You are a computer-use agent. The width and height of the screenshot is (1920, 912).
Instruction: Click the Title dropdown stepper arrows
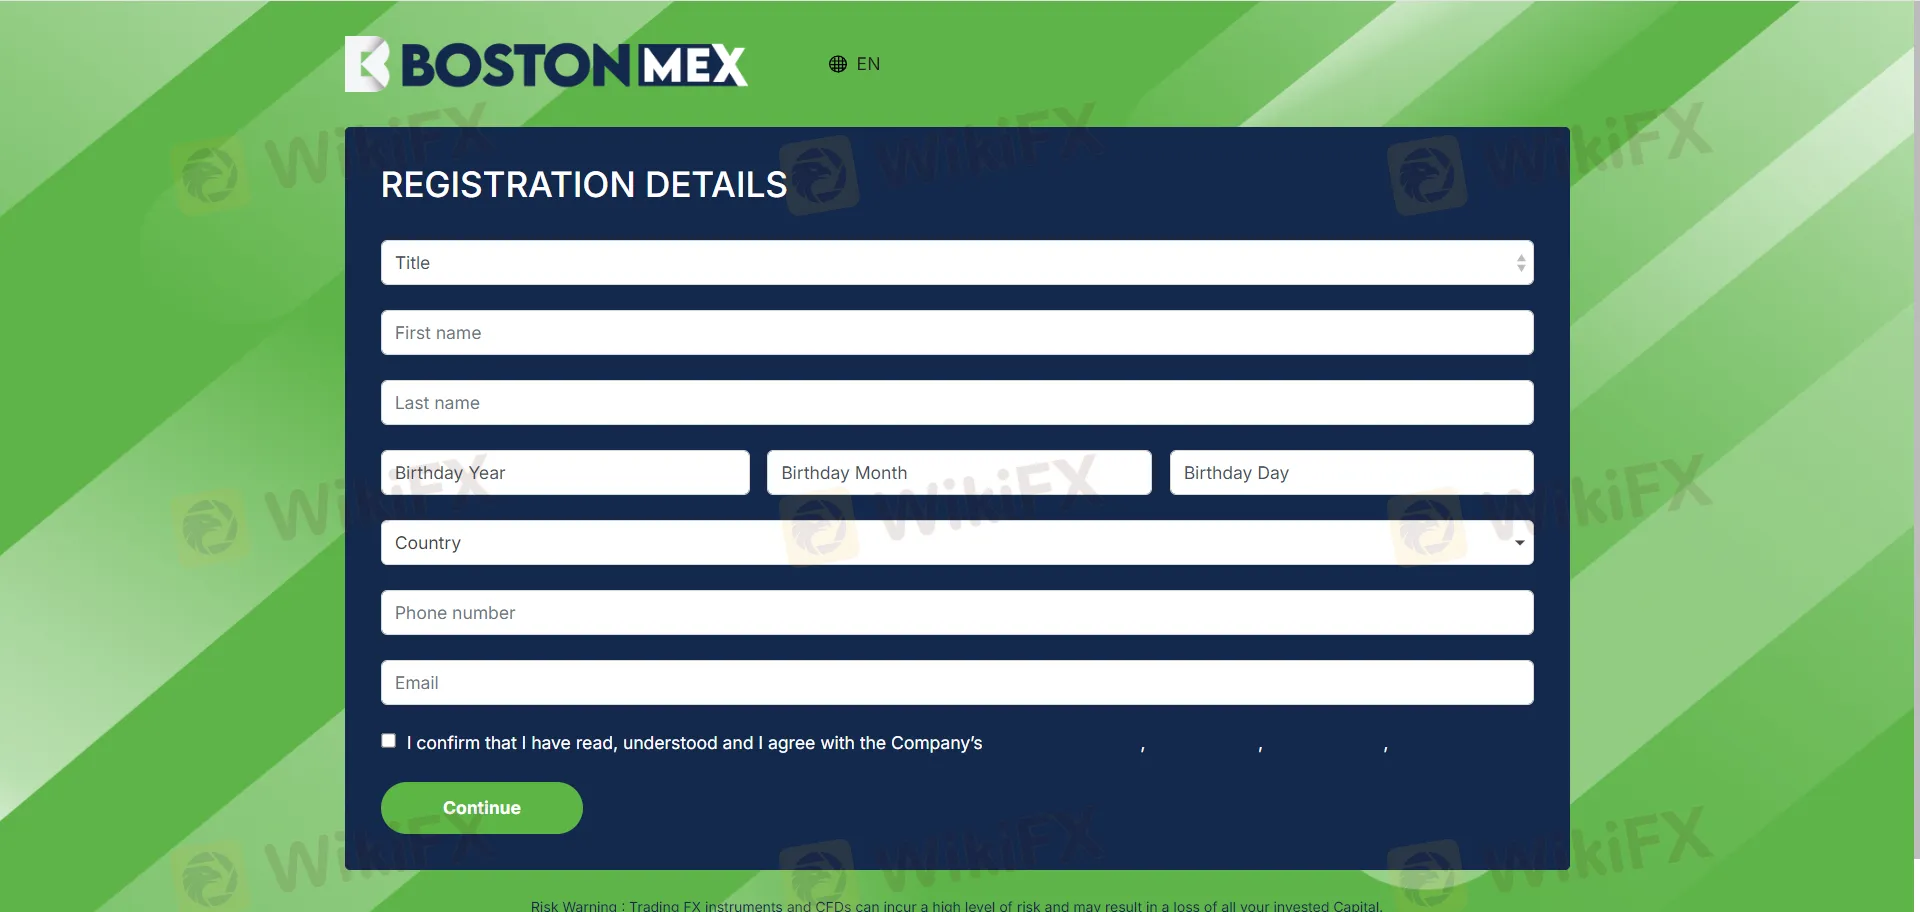tap(1521, 262)
